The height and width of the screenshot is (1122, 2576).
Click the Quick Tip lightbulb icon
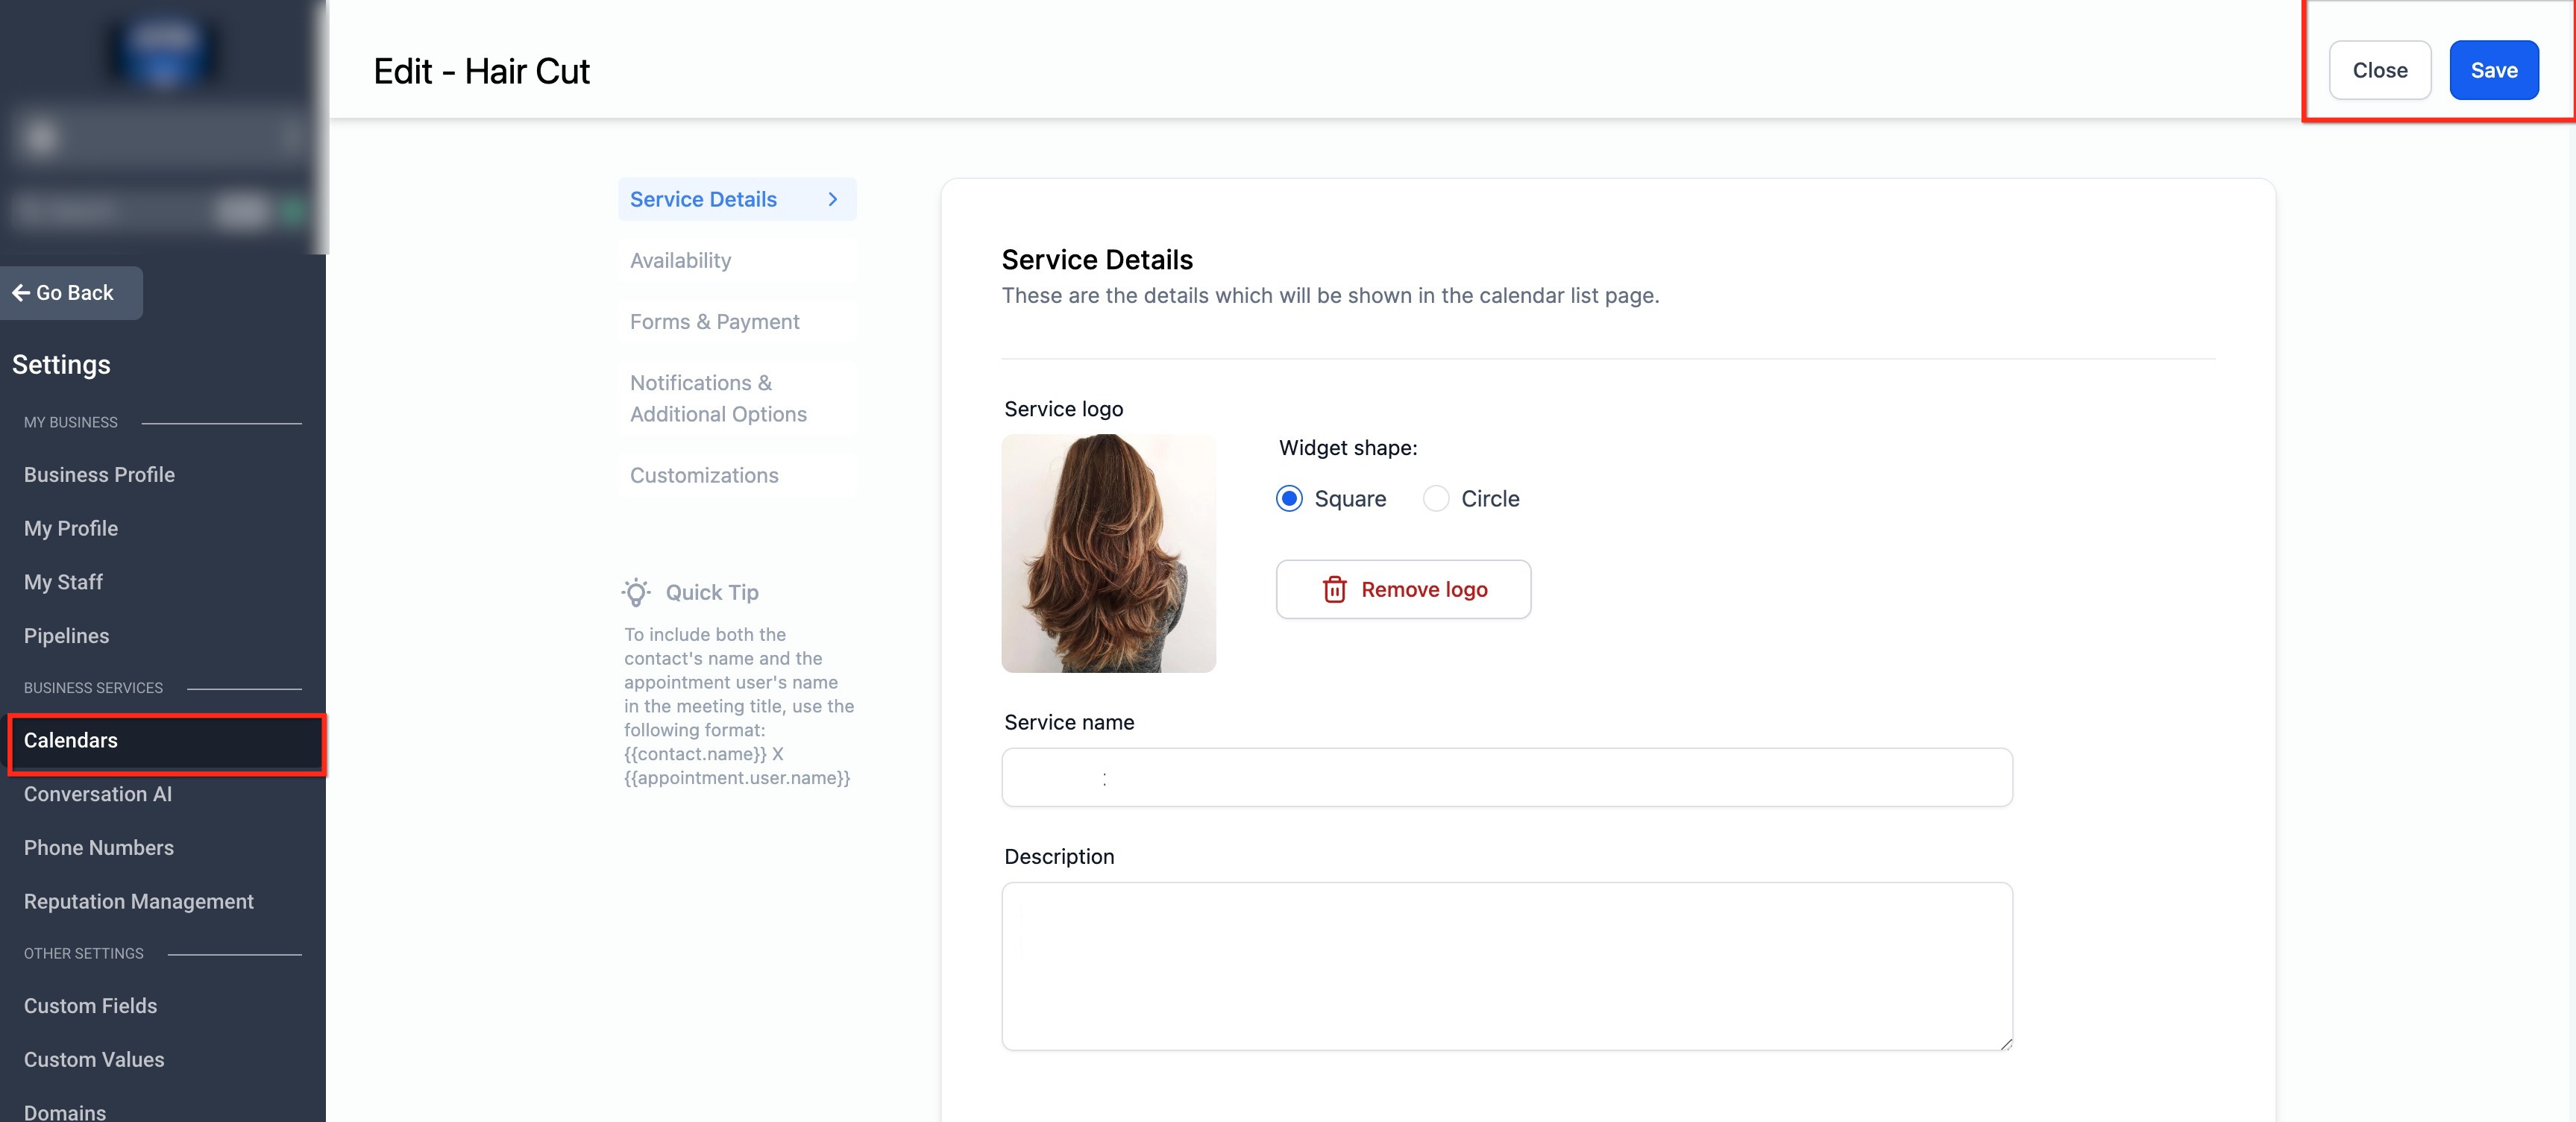click(x=636, y=592)
